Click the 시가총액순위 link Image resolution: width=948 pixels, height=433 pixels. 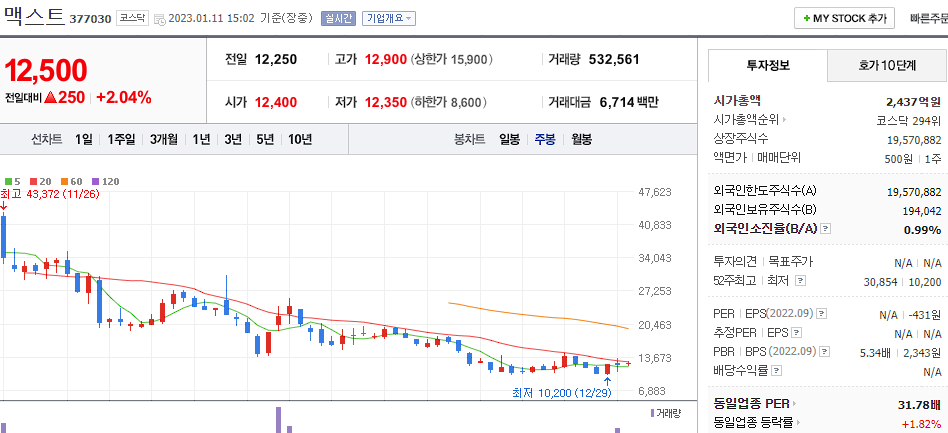coord(747,120)
